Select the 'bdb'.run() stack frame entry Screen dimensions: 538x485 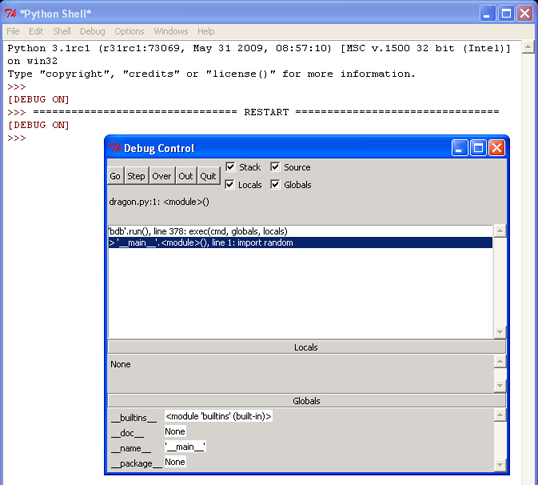tap(300, 231)
